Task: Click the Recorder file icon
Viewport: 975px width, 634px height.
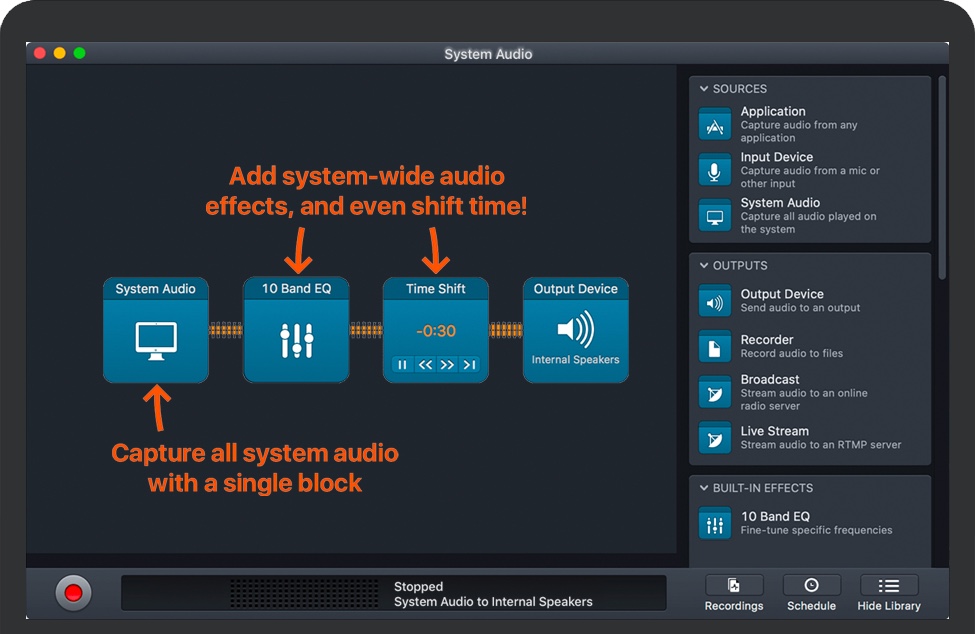Action: point(714,346)
